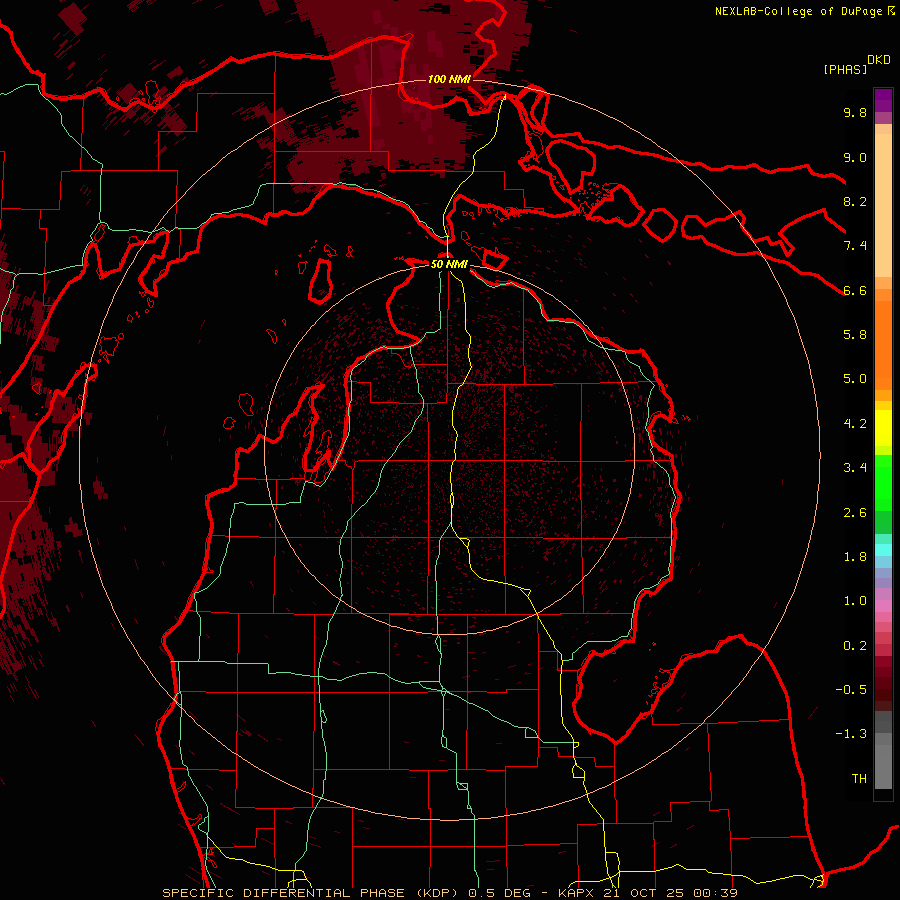Click the 50 NMI range ring label
The image size is (900, 900).
click(449, 264)
